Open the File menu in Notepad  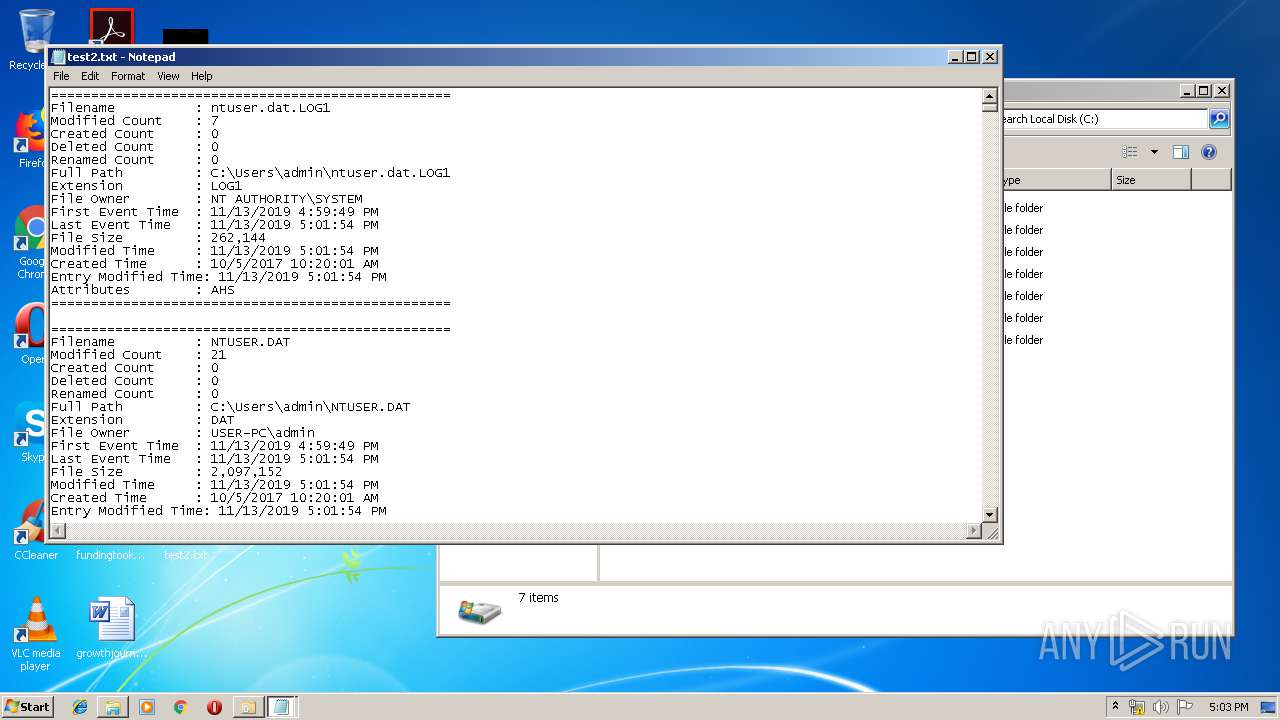point(61,76)
